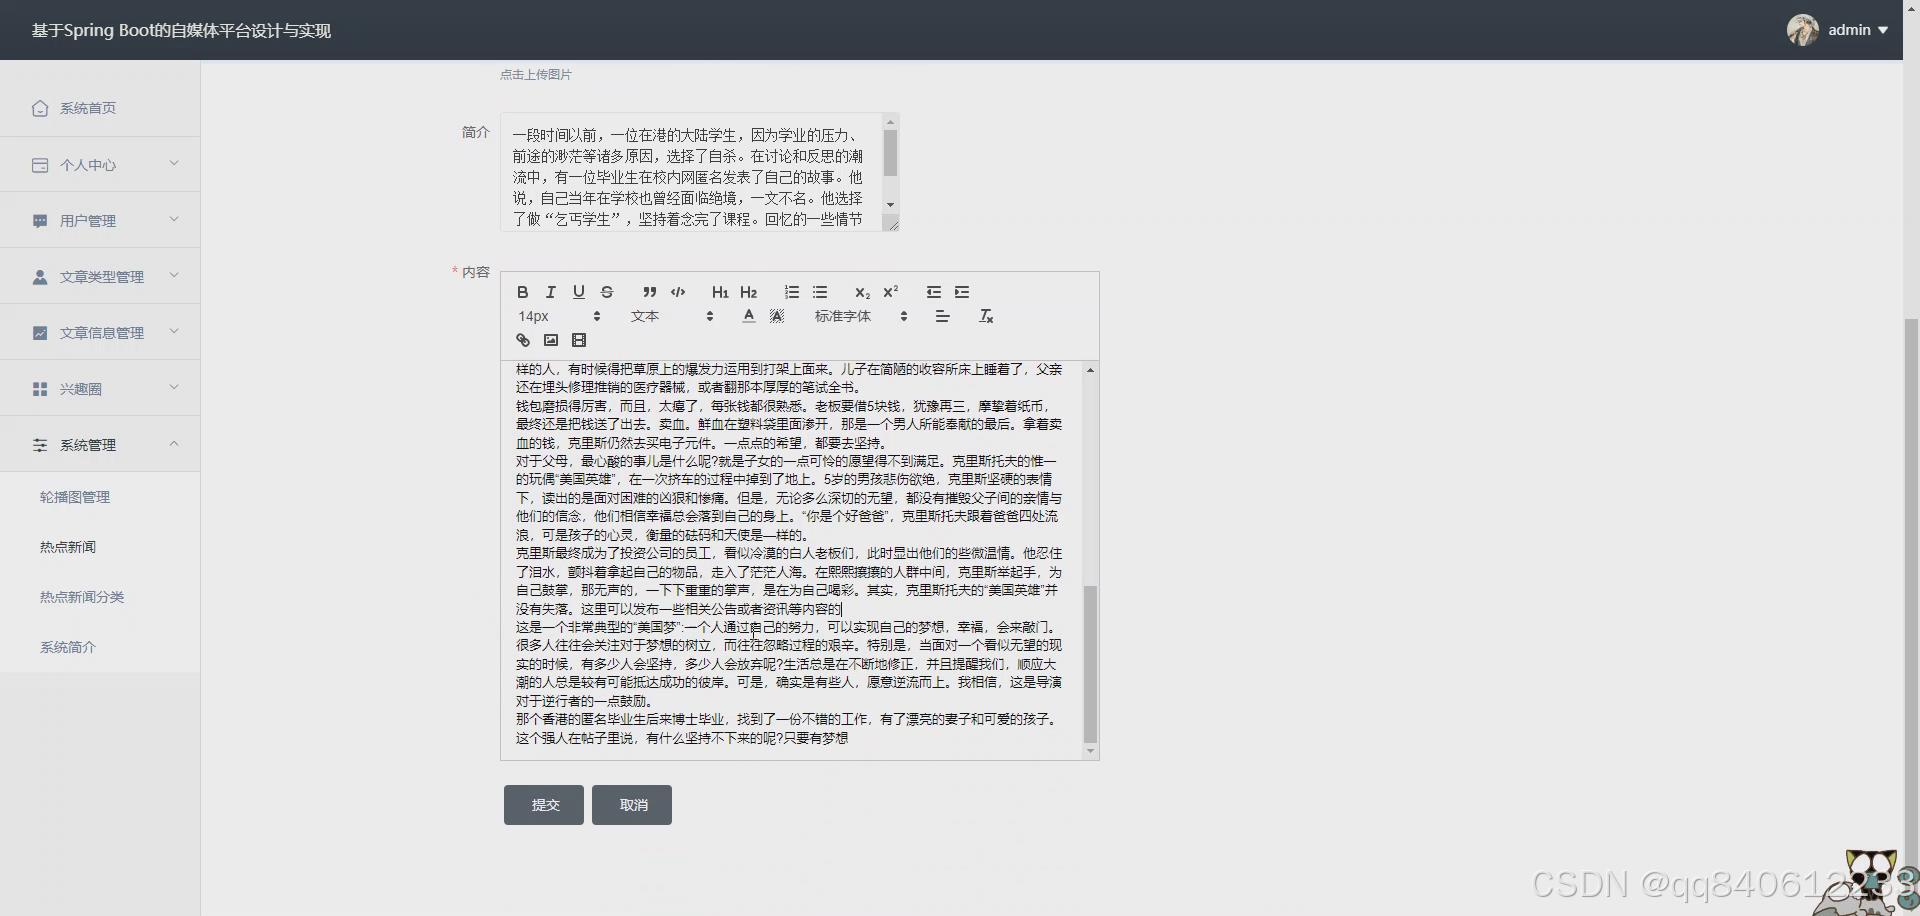Collapse the 系统管理 menu section
Viewport: 1920px width, 916px height.
tap(100, 444)
